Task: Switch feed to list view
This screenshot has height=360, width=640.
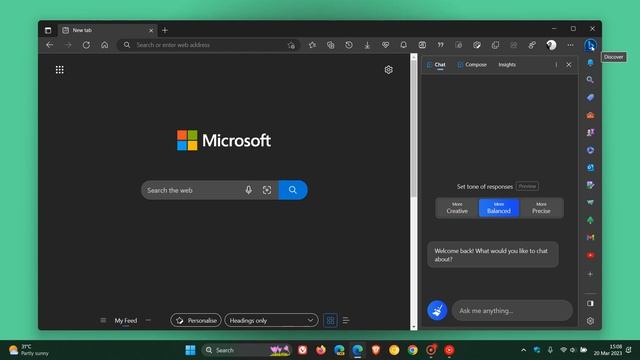Action: click(346, 320)
